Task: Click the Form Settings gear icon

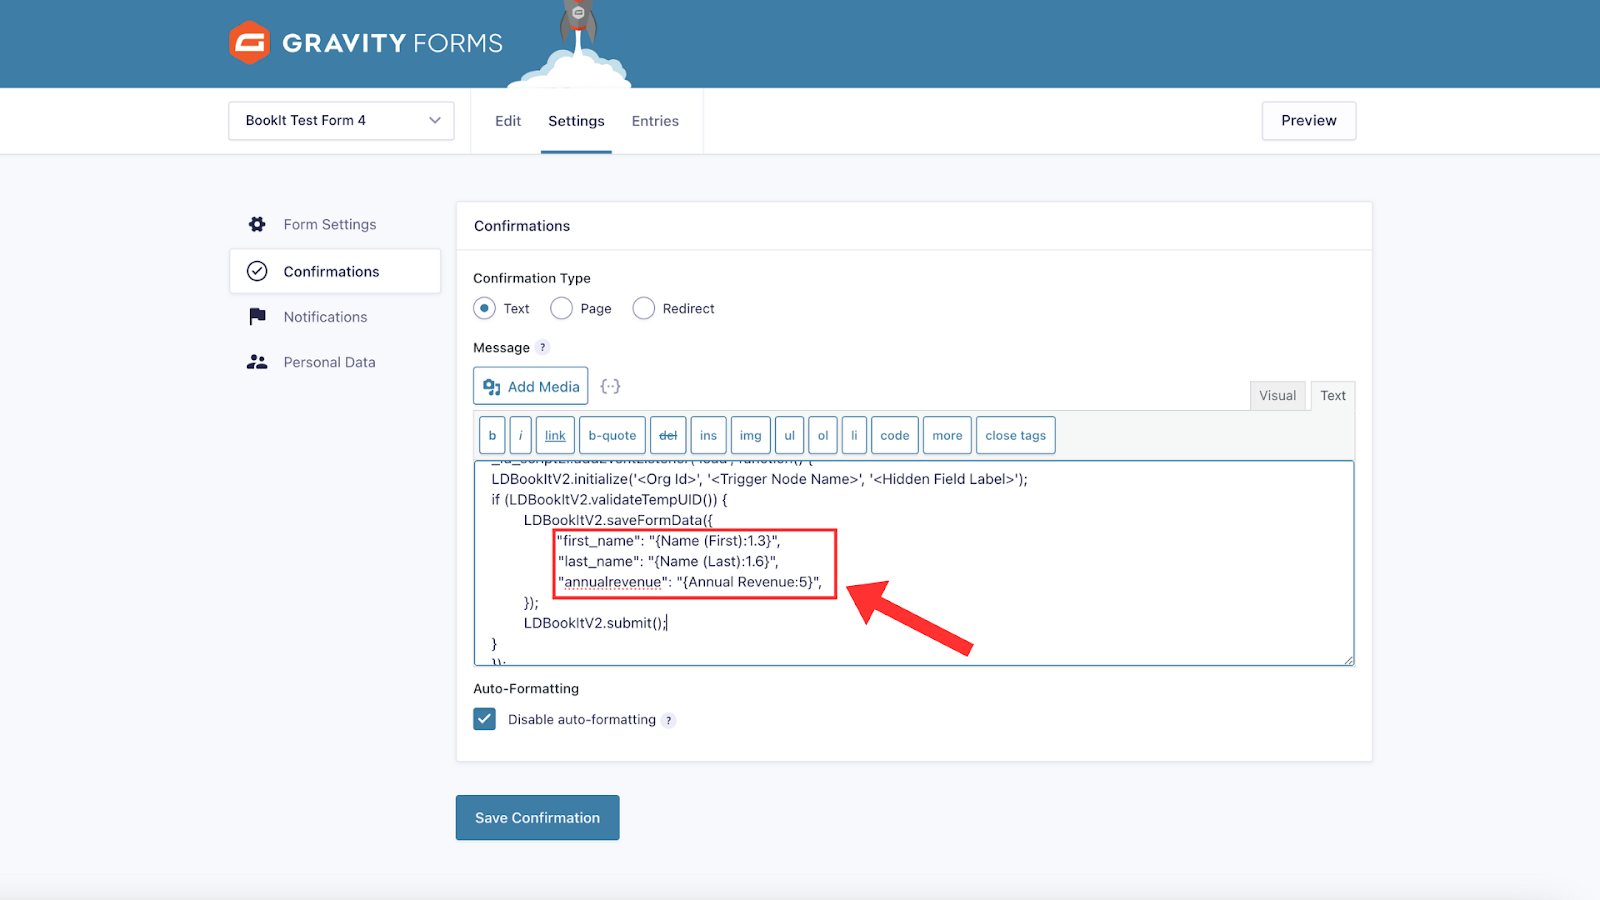Action: (x=257, y=225)
